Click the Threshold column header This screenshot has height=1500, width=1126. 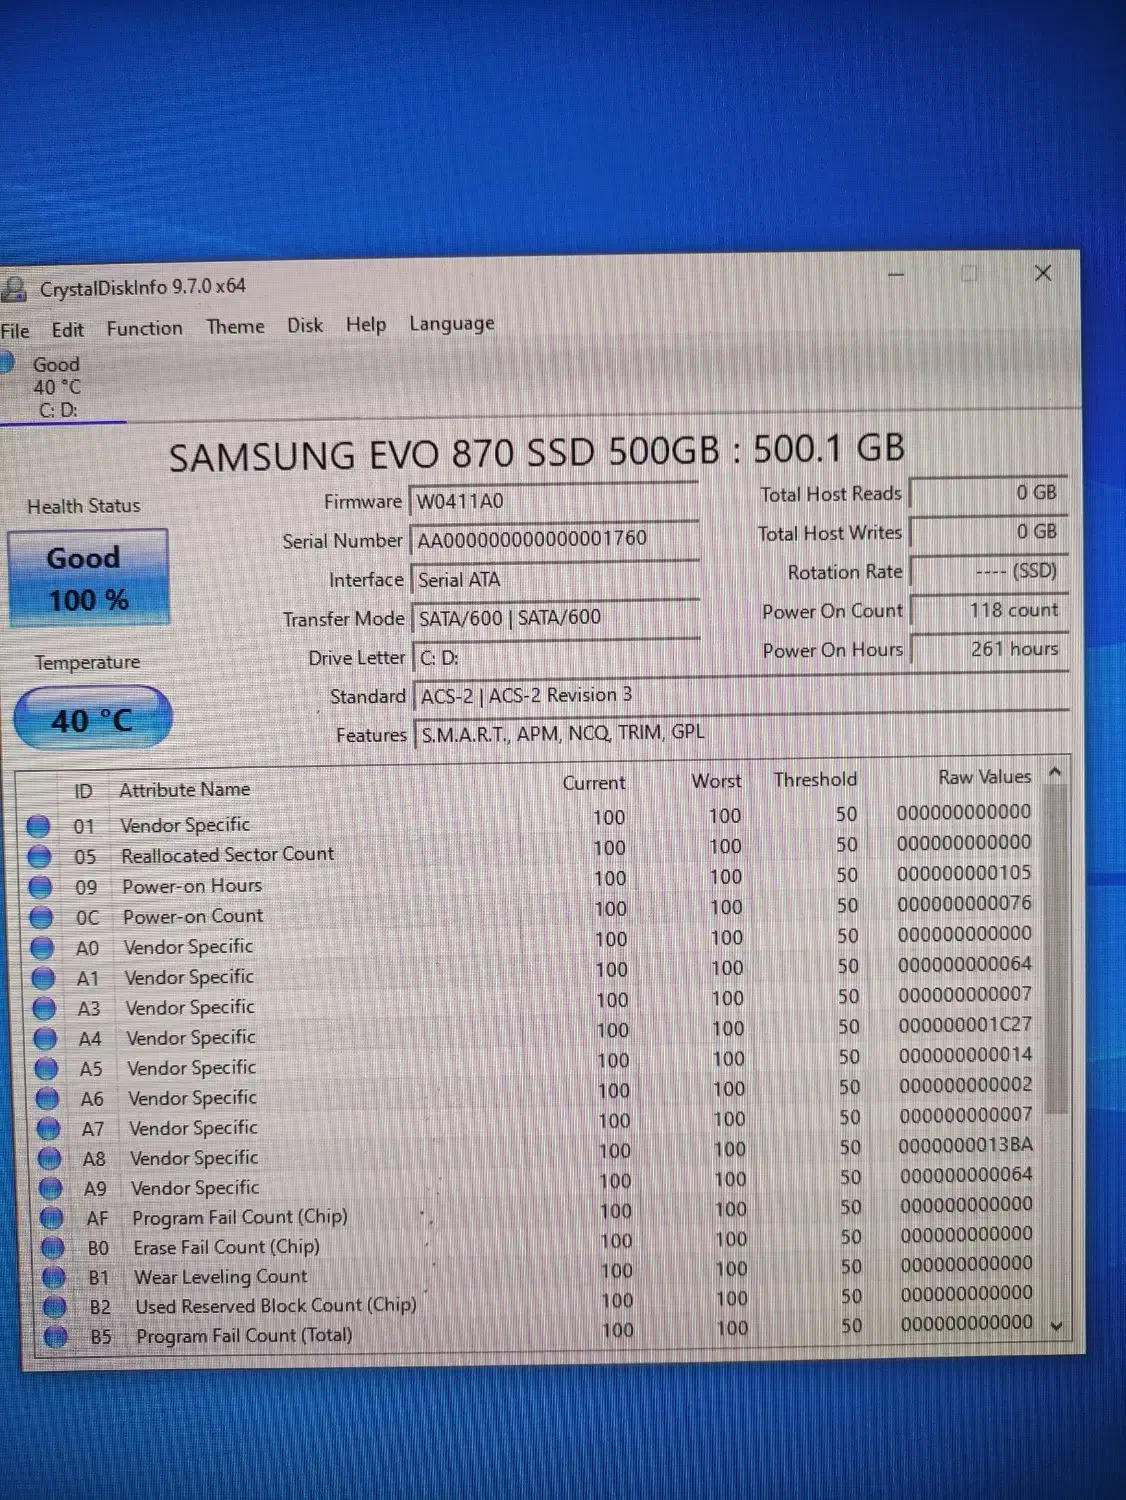(x=815, y=779)
